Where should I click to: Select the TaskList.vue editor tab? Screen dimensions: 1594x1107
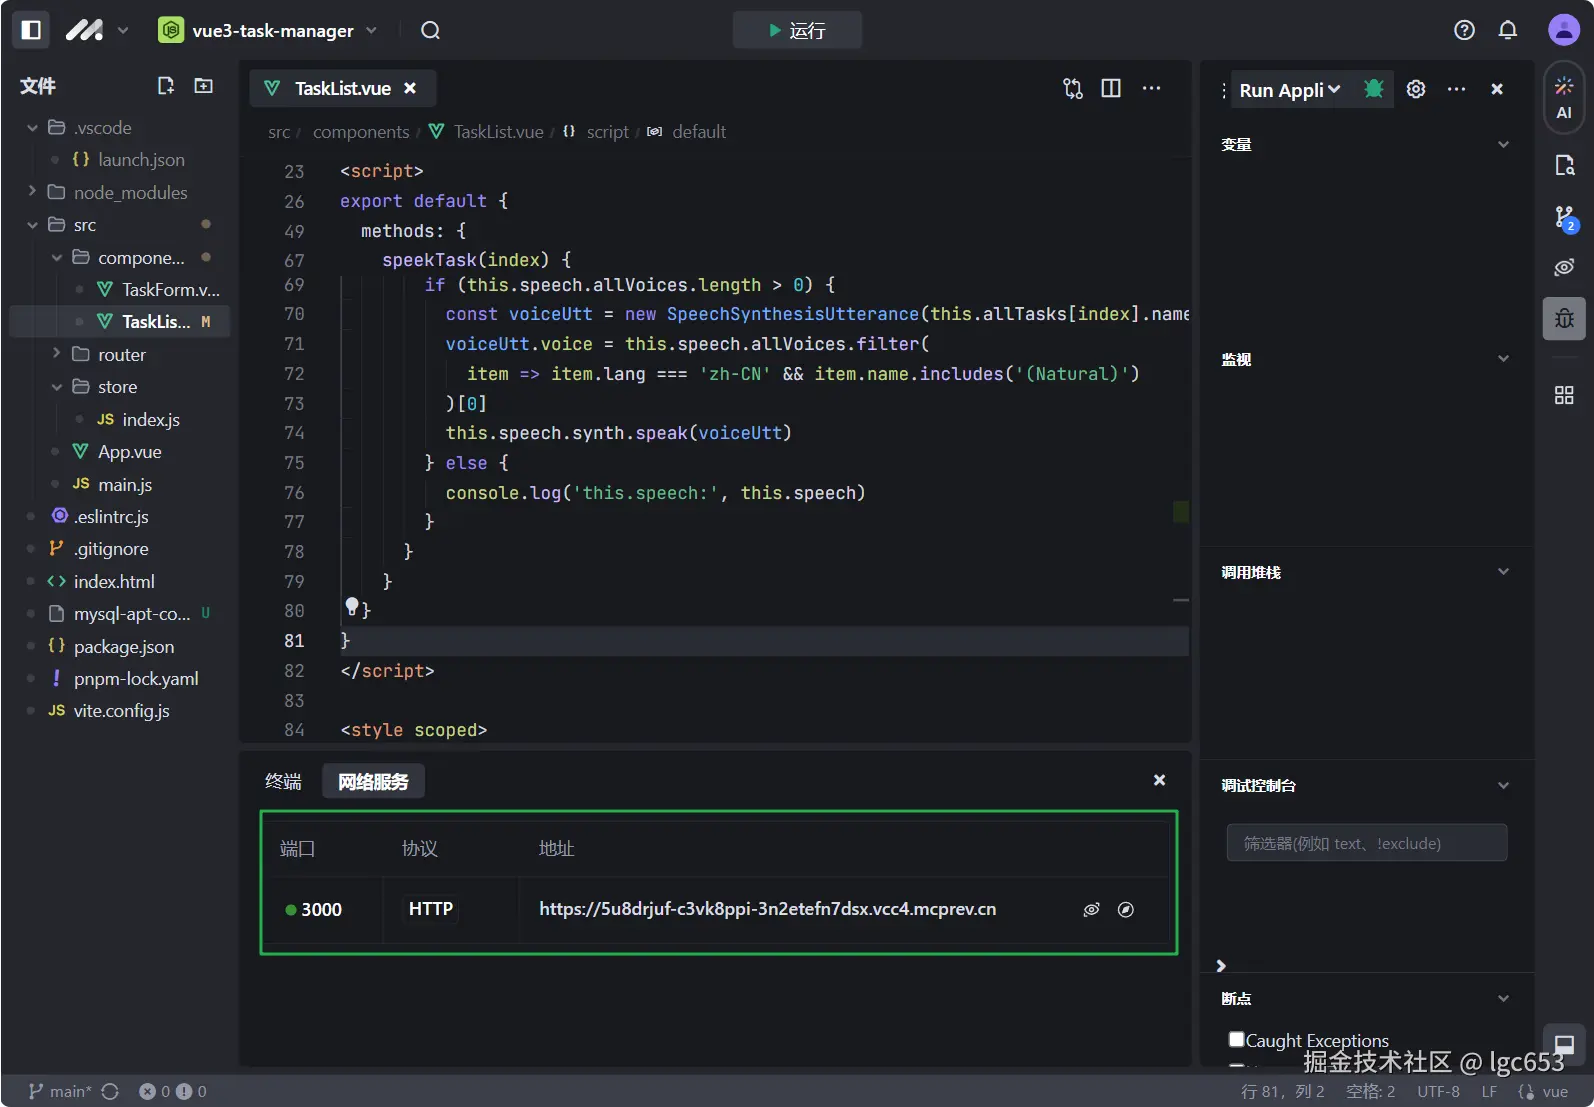[342, 88]
